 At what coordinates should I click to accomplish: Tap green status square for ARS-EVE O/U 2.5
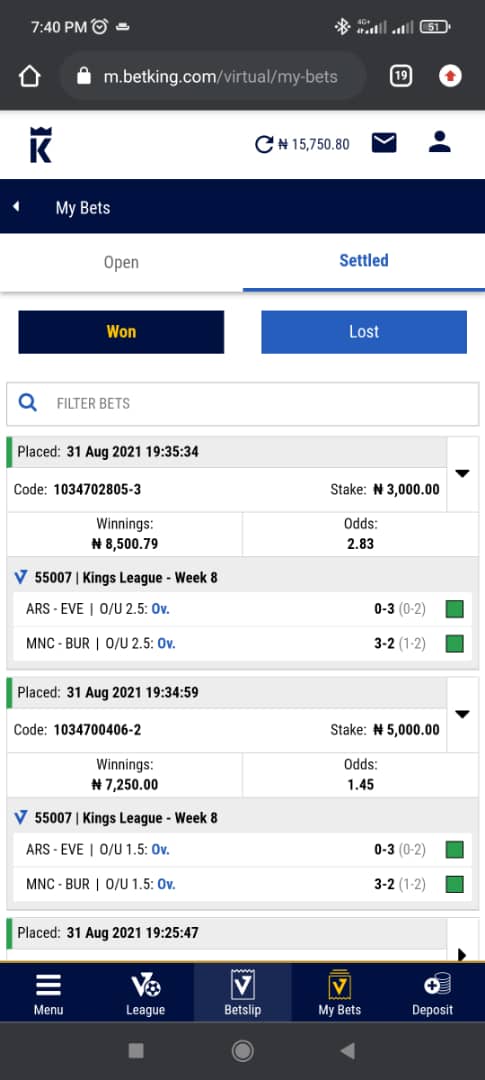455,609
